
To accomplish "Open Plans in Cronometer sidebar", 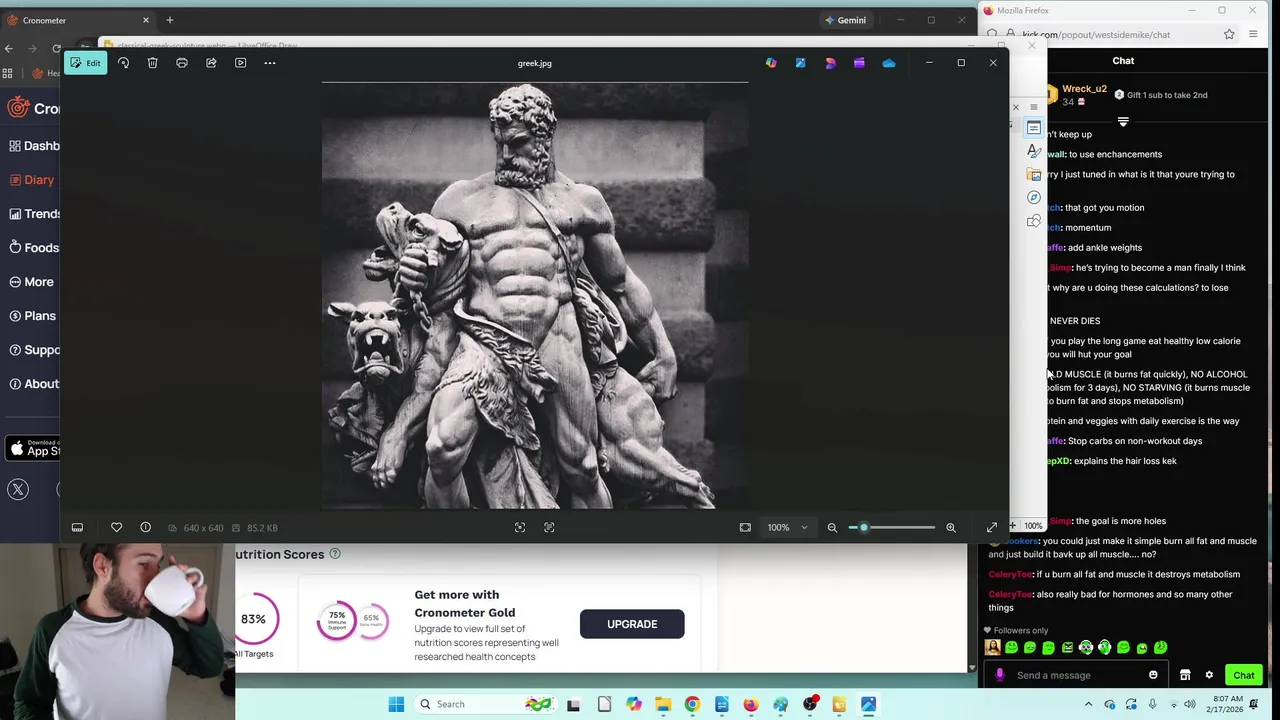I will pyautogui.click(x=32, y=316).
